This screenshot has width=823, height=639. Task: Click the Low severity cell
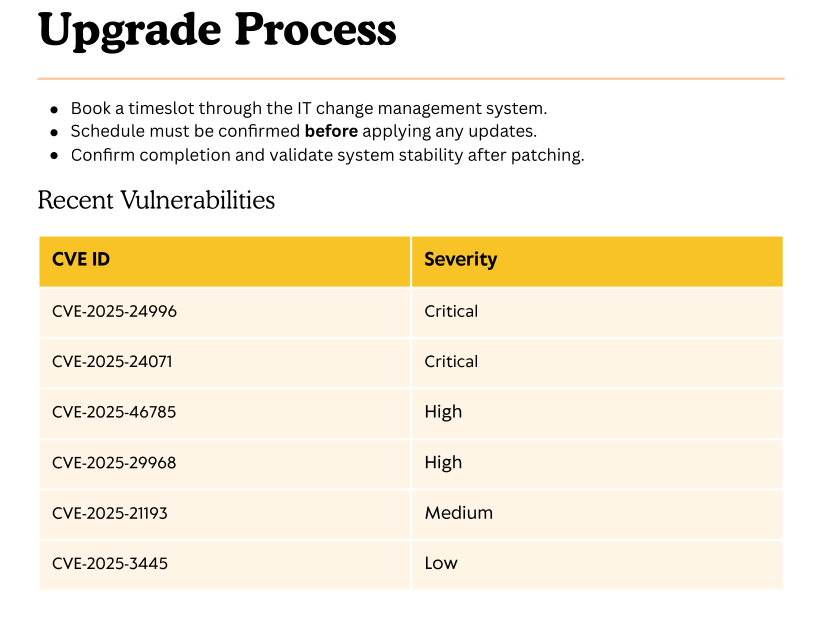pos(441,563)
